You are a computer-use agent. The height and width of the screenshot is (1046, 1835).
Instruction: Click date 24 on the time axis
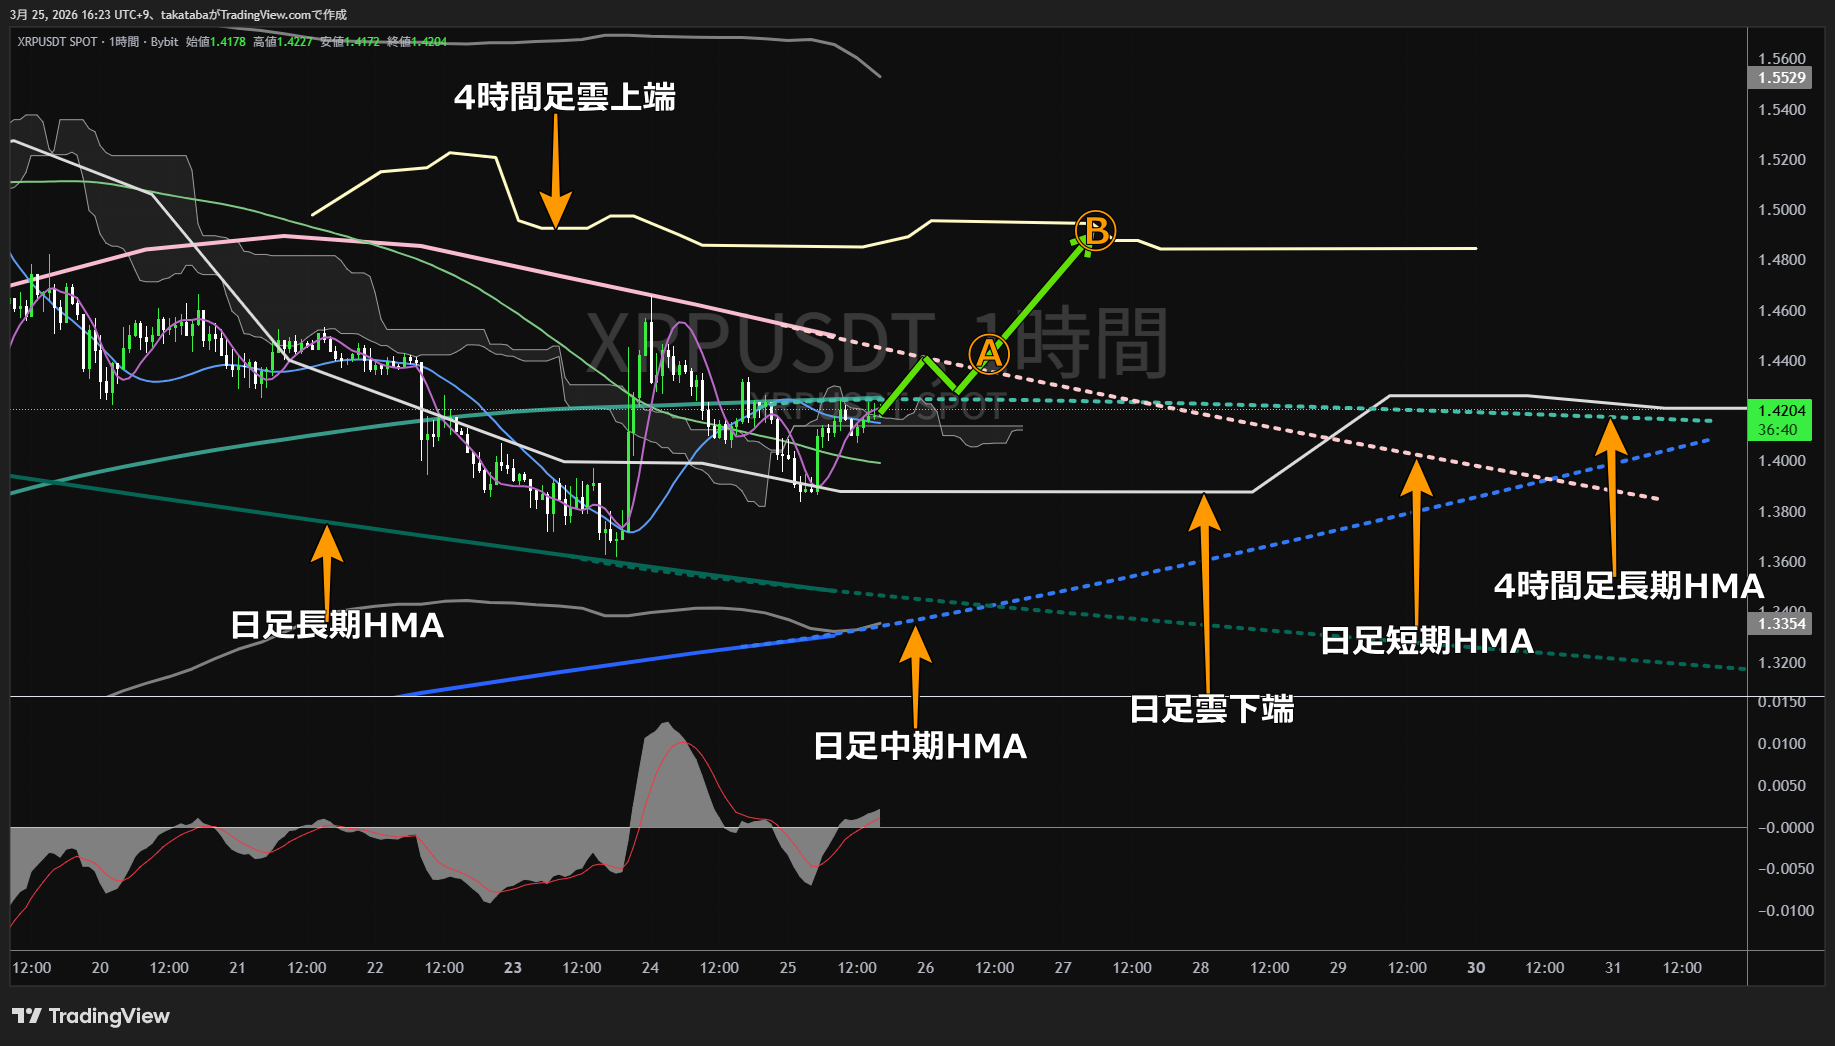(650, 968)
